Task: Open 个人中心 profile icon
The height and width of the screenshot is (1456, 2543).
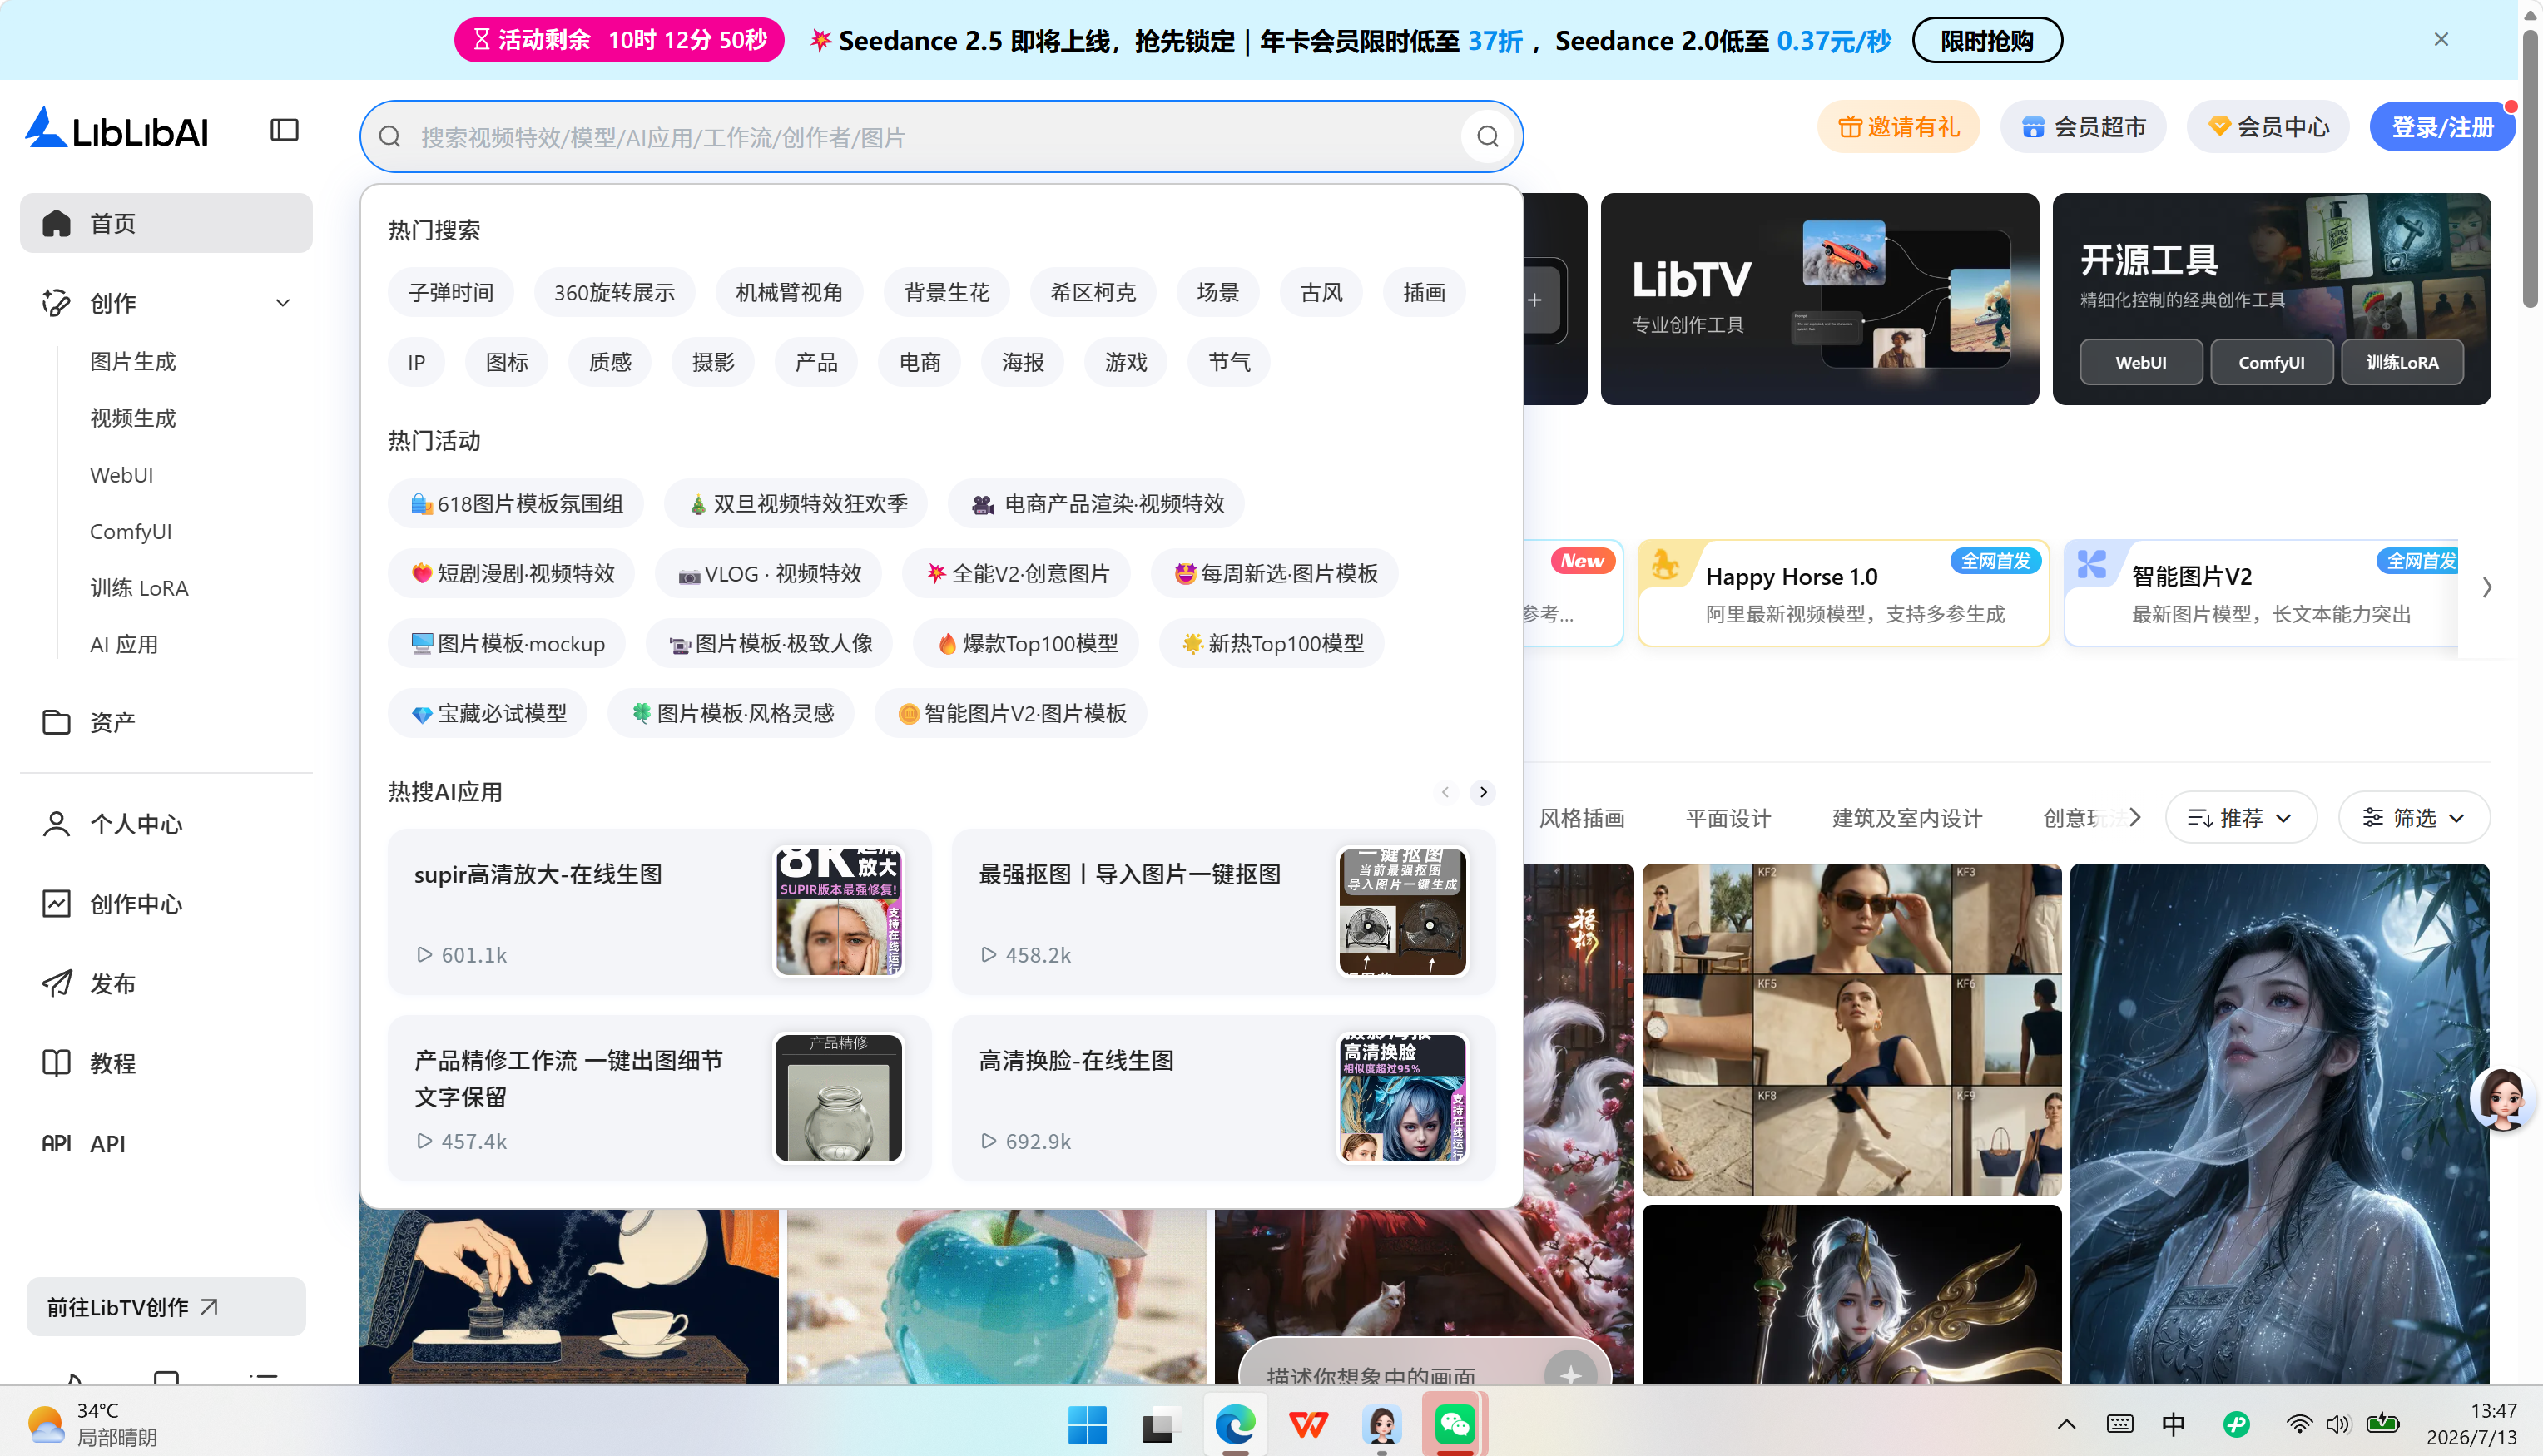Action: (56, 823)
